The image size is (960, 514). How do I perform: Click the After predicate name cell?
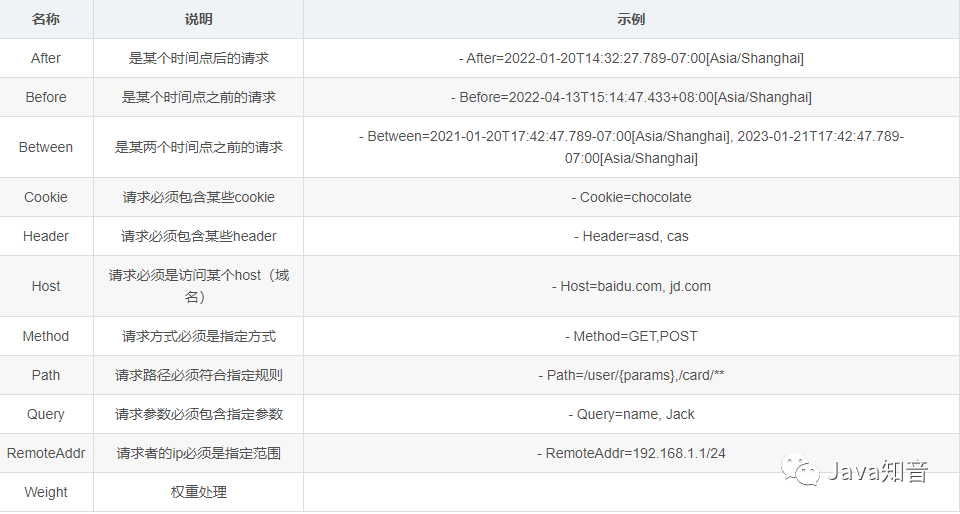tap(46, 58)
